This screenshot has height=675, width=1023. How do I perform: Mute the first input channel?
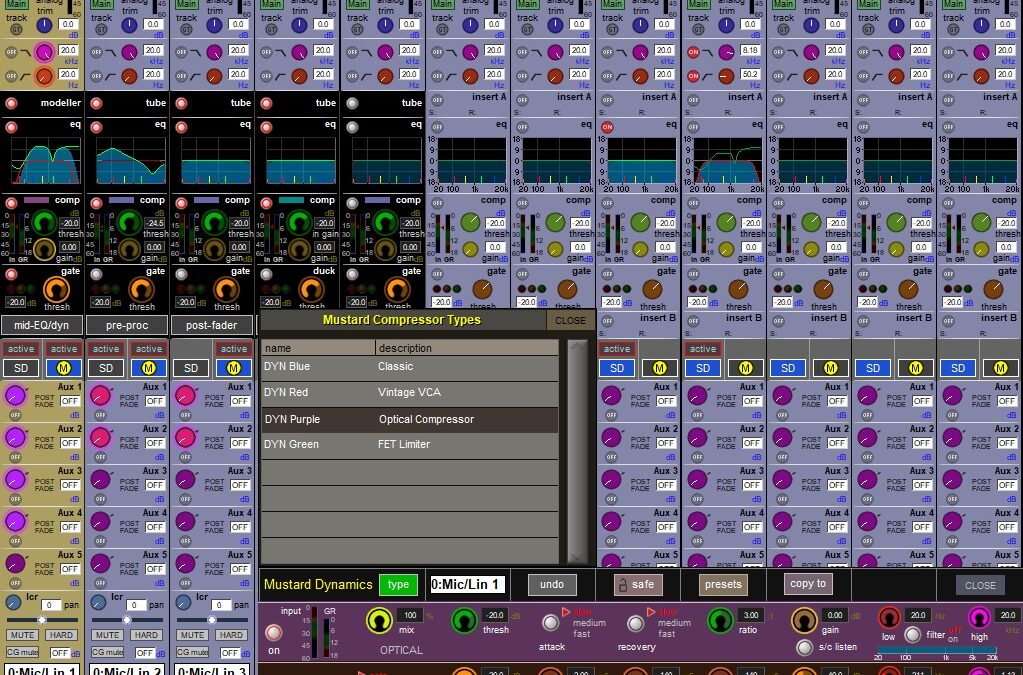pos(20,634)
